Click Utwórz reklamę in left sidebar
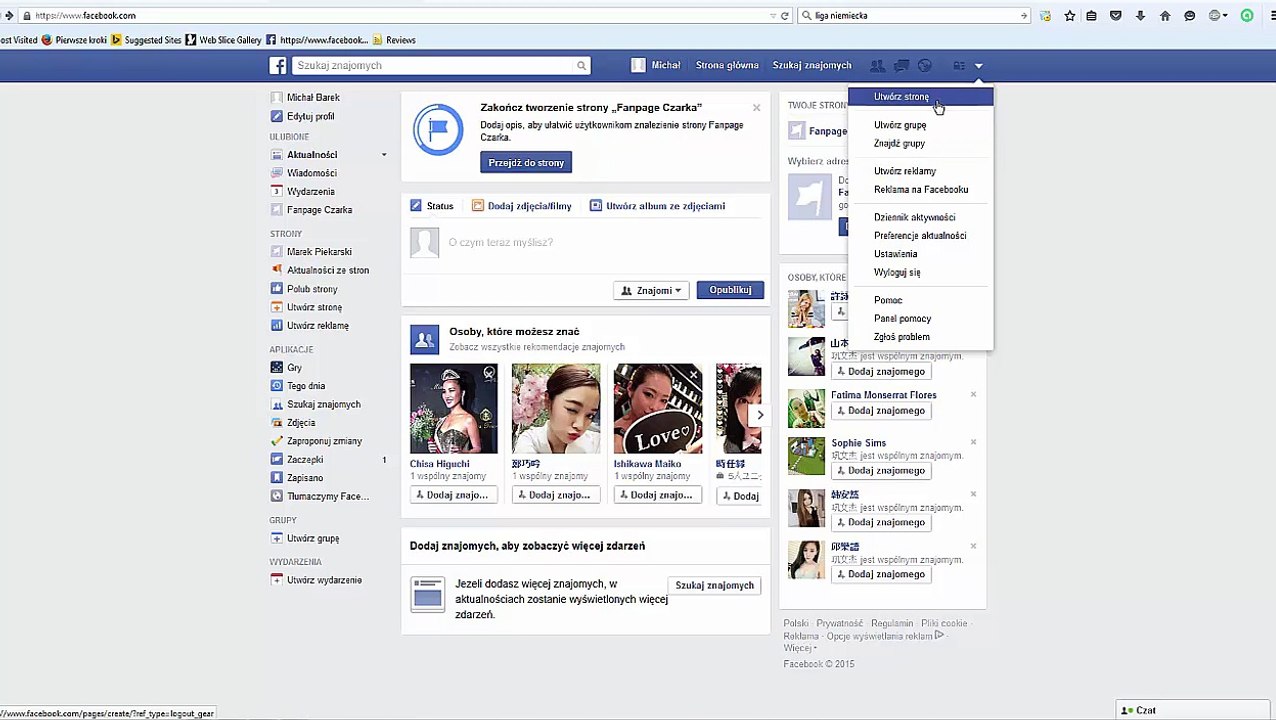The image size is (1276, 720). click(318, 326)
